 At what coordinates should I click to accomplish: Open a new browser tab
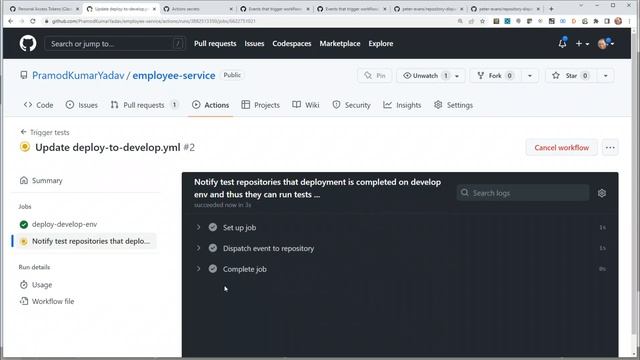(x=551, y=9)
